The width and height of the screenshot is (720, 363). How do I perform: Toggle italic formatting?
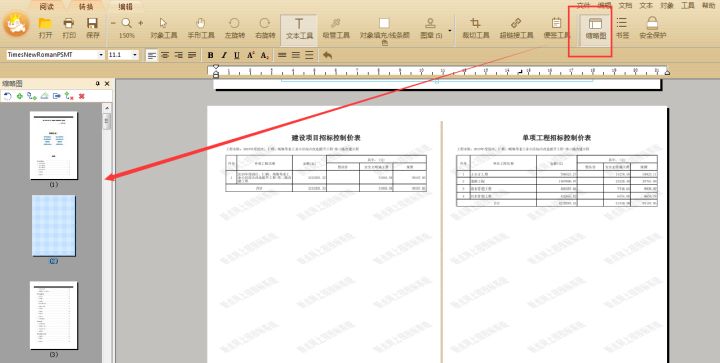coord(224,55)
